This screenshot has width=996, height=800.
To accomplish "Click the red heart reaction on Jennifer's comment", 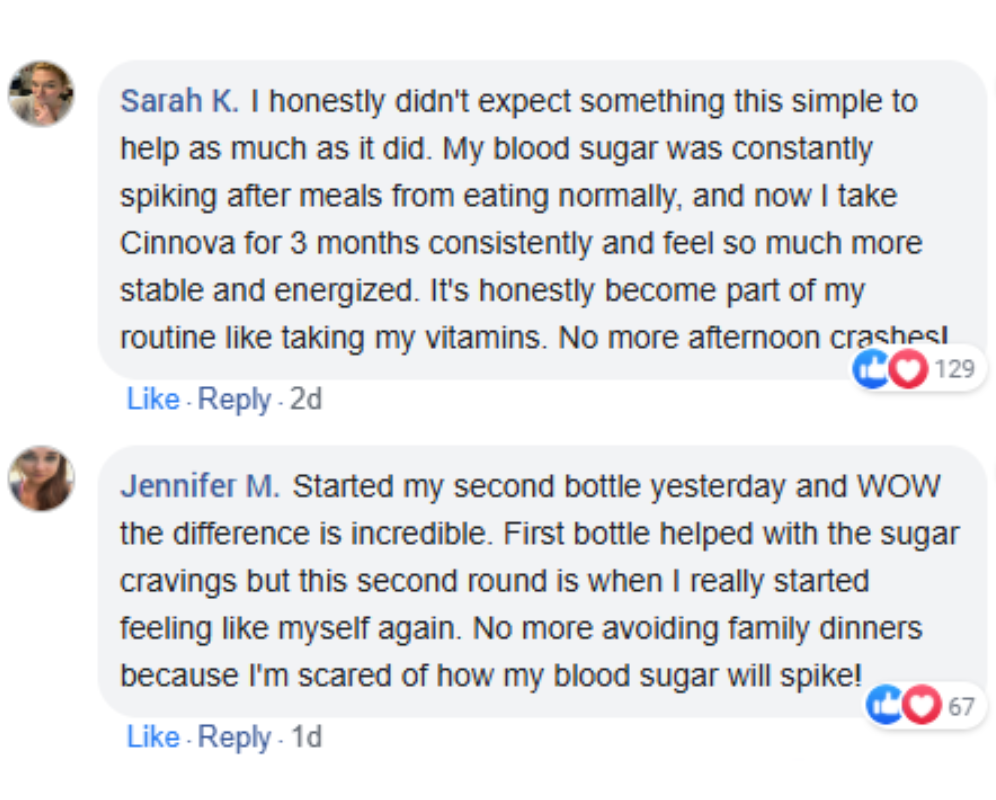I will point(921,706).
